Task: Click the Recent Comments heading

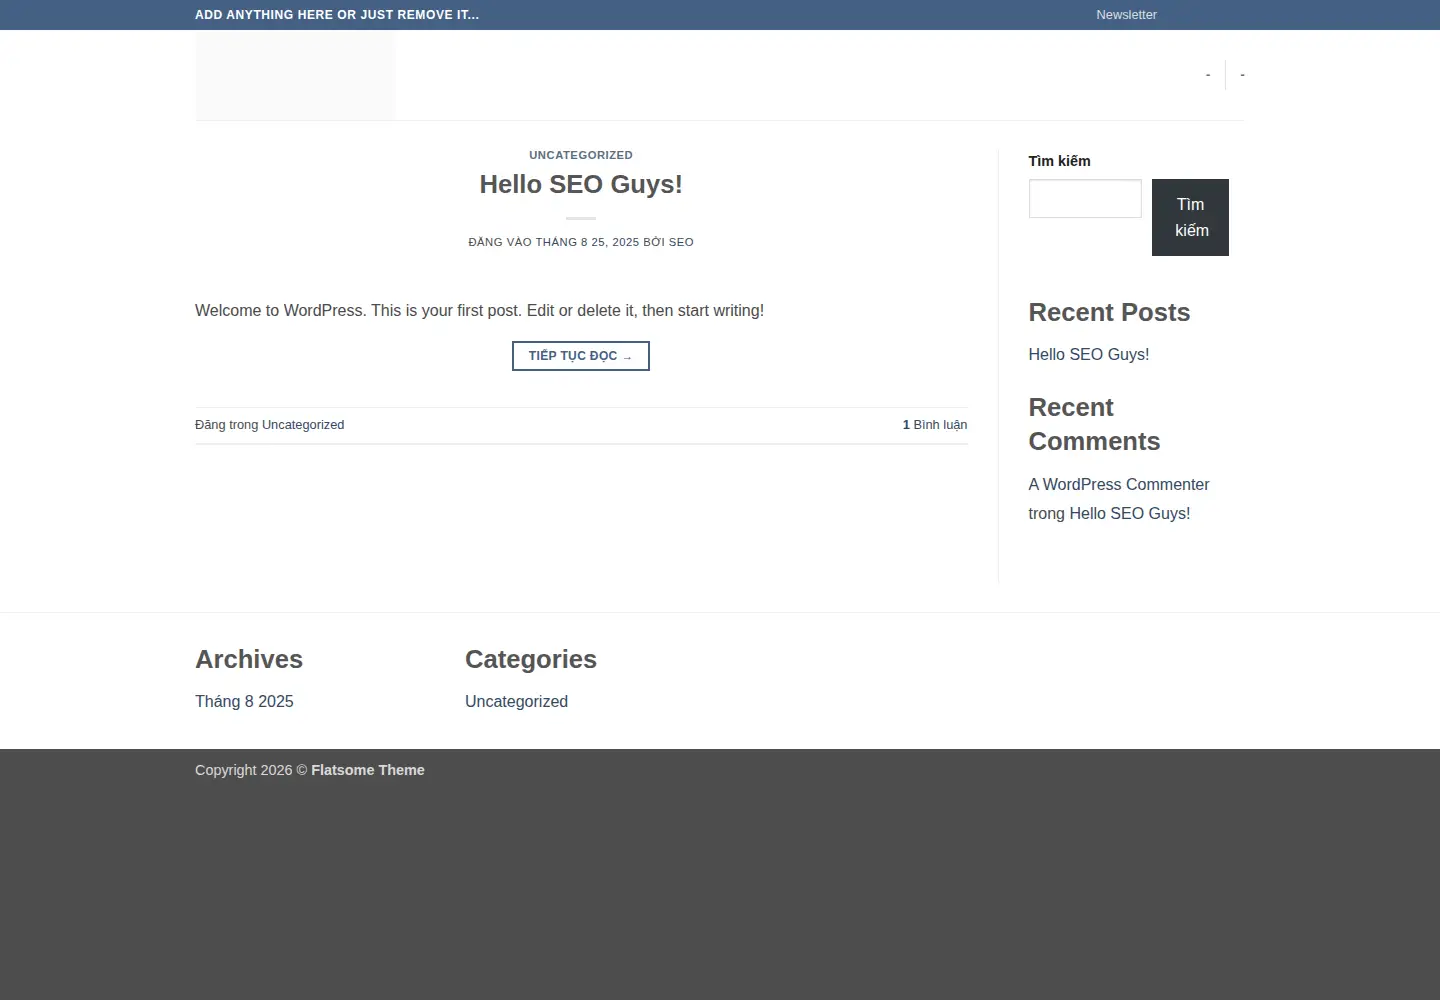Action: point(1094,425)
